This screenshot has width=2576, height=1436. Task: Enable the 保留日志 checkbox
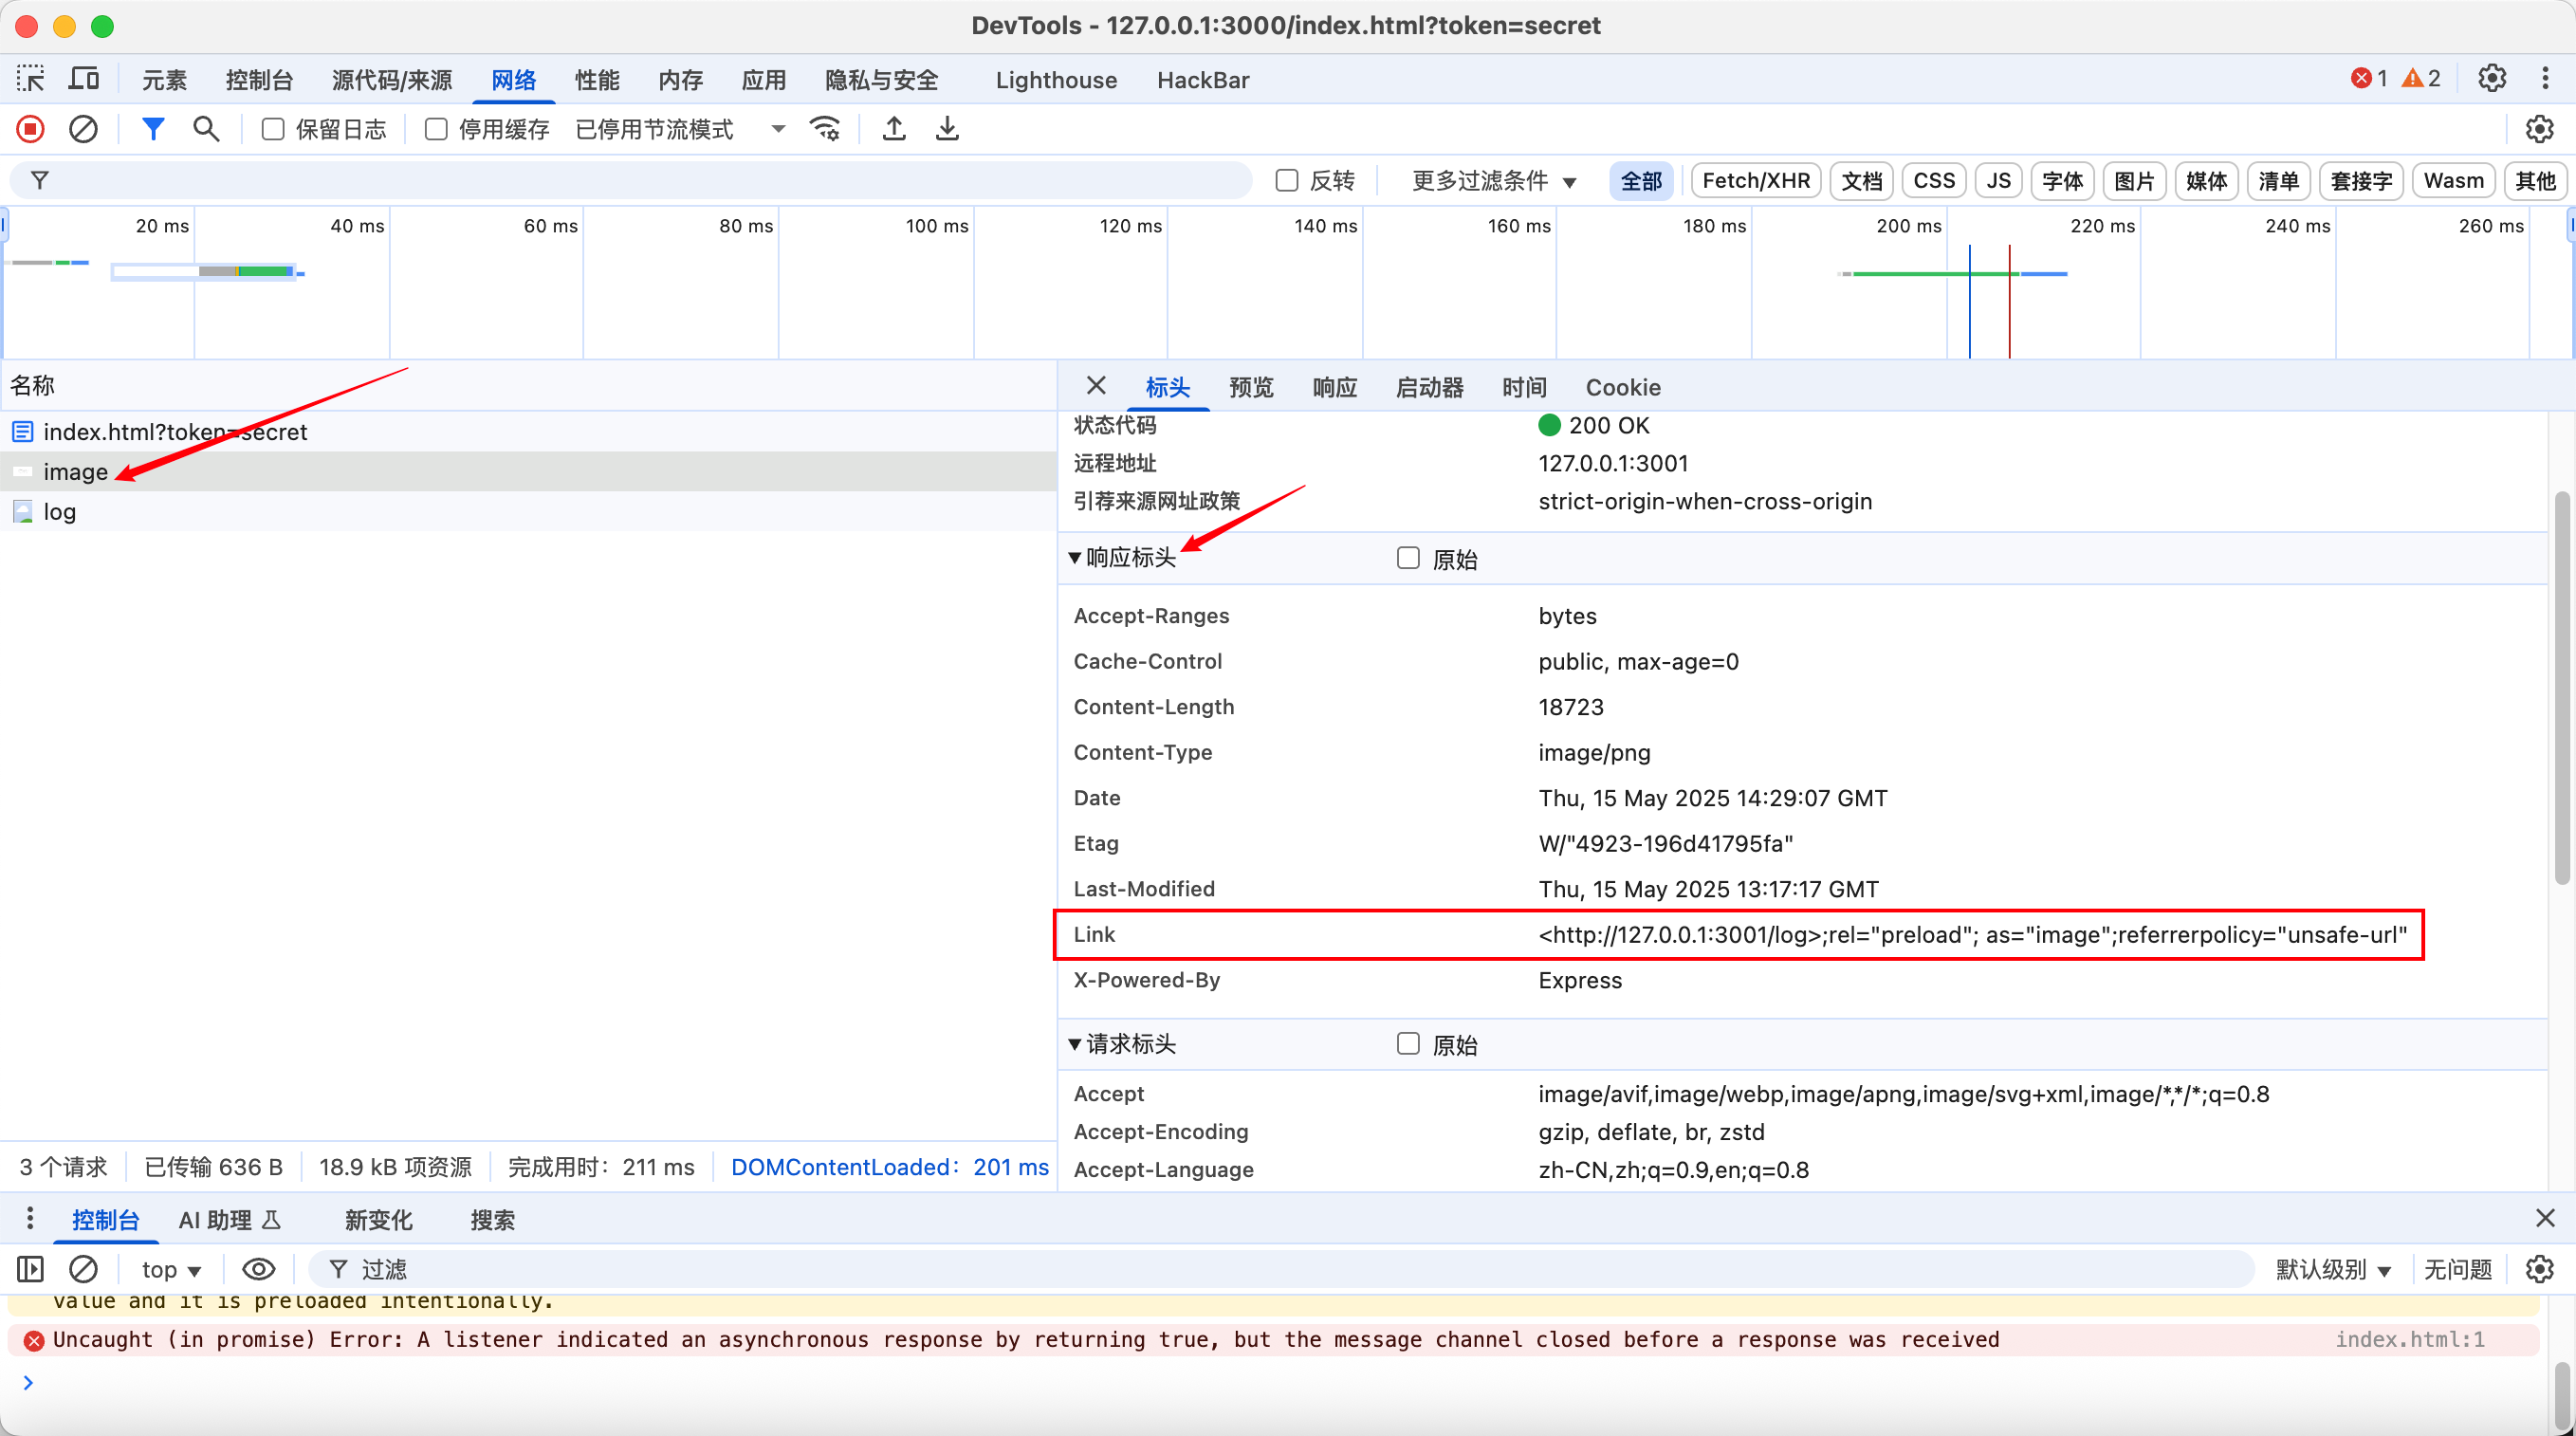click(273, 129)
